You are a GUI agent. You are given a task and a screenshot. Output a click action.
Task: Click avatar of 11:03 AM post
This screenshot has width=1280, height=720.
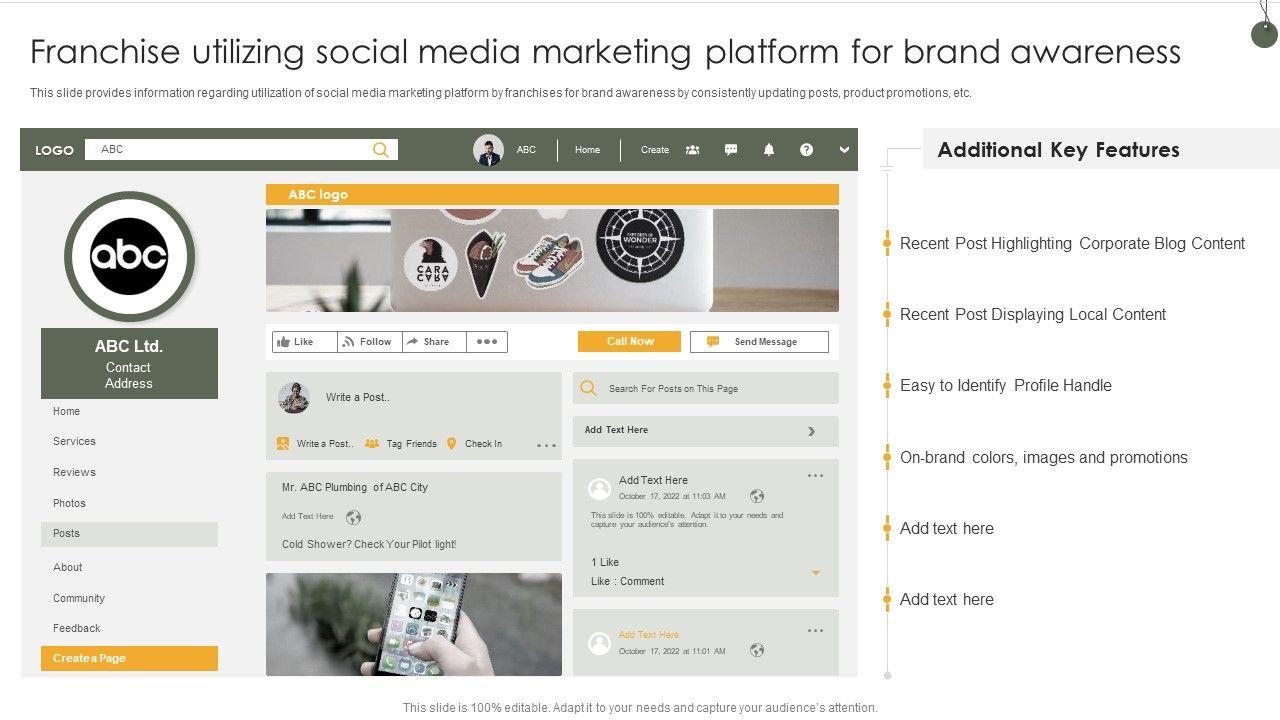click(x=599, y=488)
